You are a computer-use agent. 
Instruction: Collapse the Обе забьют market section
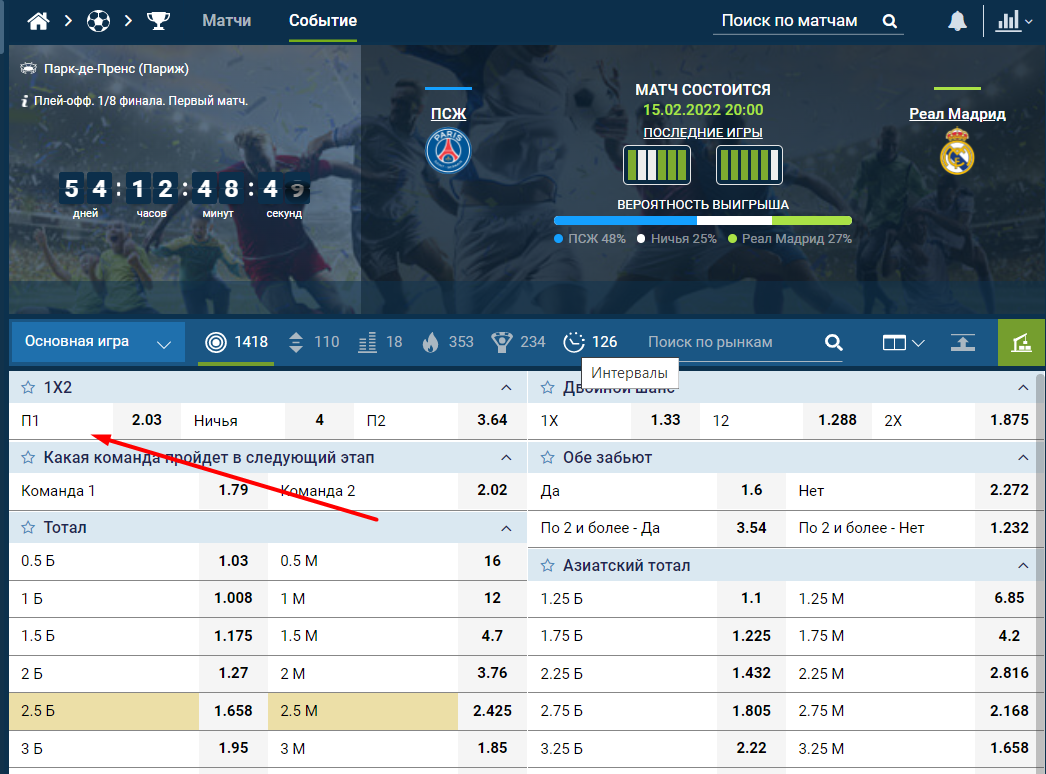pyautogui.click(x=1023, y=458)
